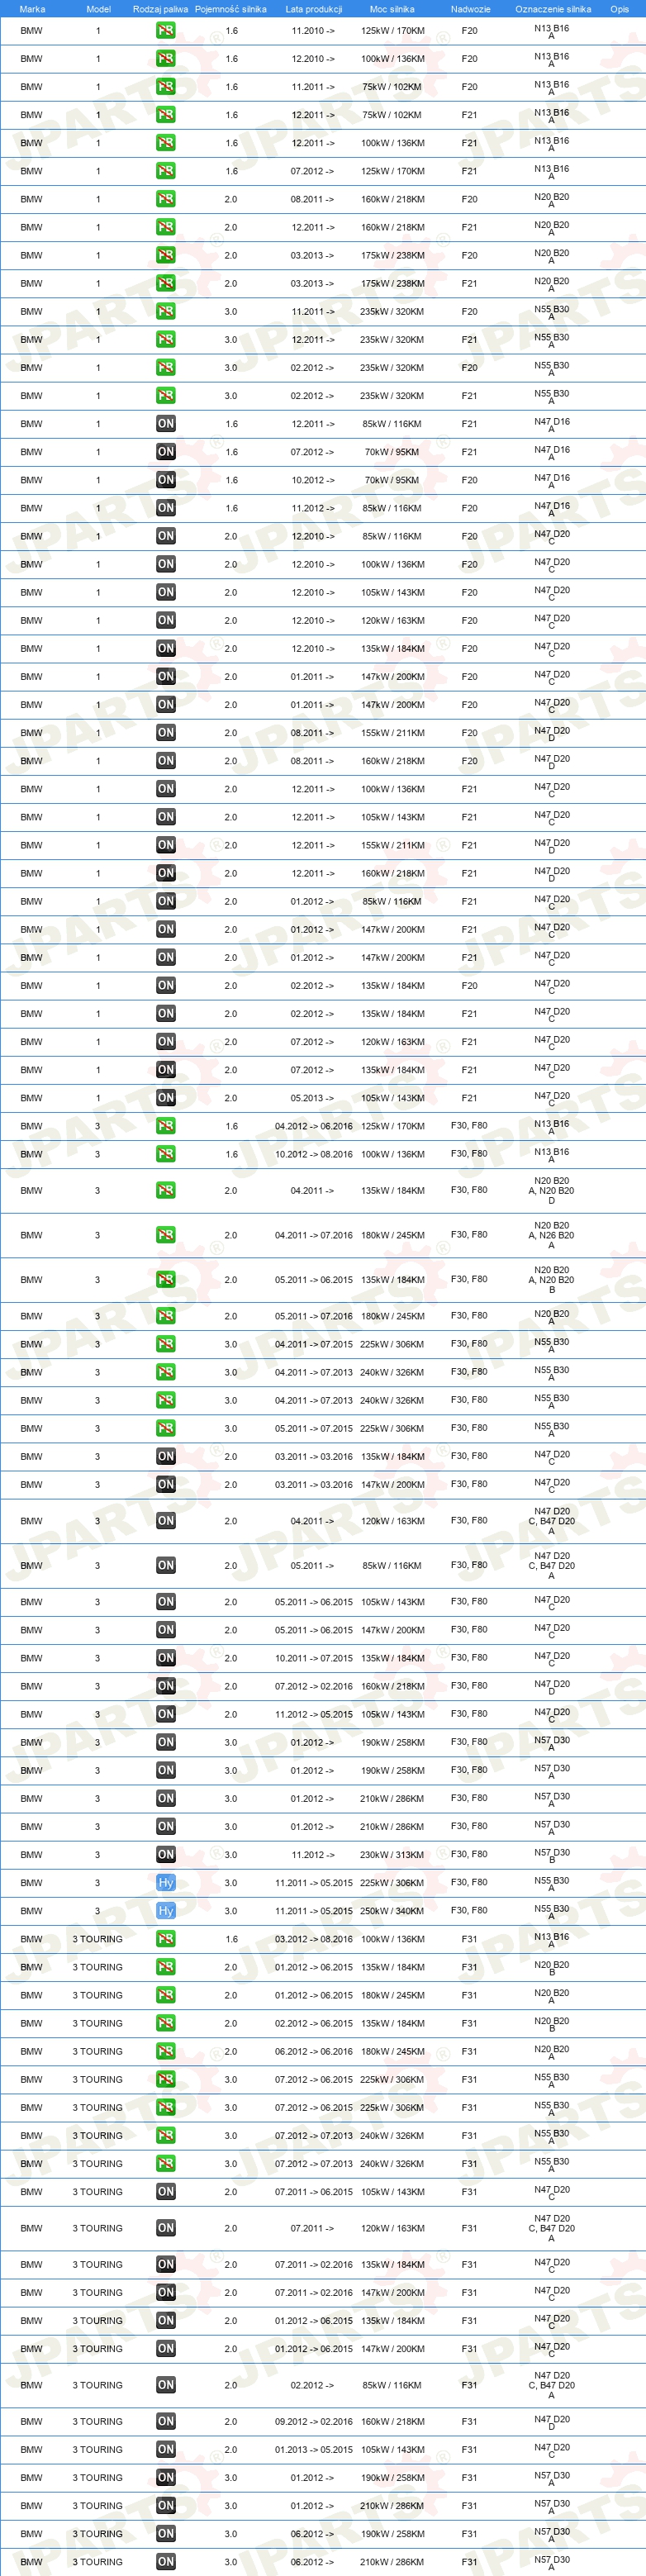Click the hybrid Hy icon in the 250kW / 340KM row

click(x=166, y=1910)
